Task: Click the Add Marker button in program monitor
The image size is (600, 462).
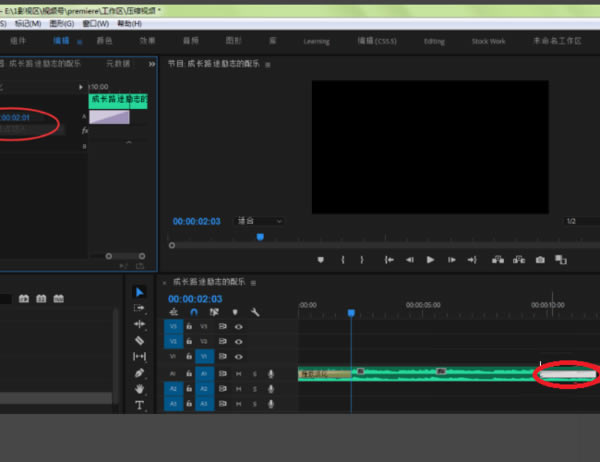Action: 321,259
